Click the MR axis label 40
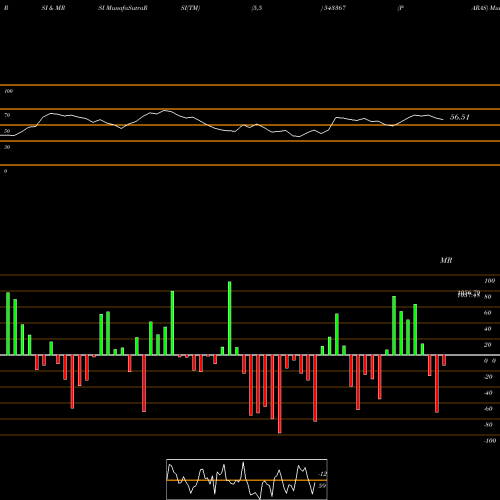 [487, 329]
